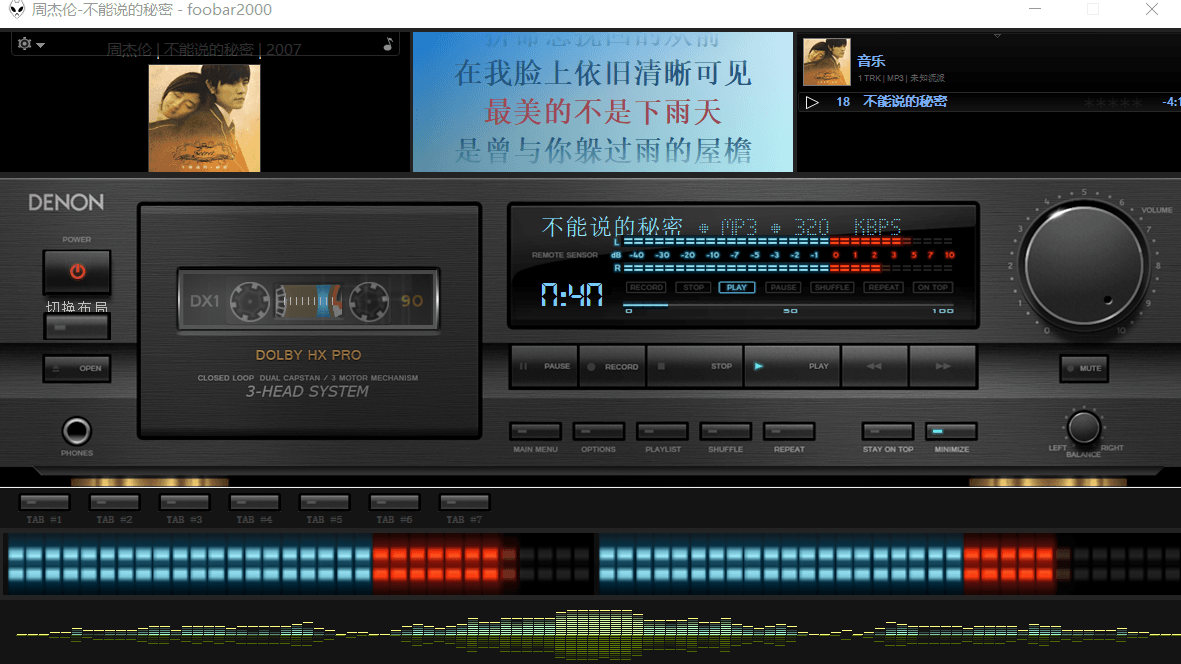Viewport: 1181px width, 664px height.
Task: Toggle the SHUFFLE button
Action: pos(725,431)
